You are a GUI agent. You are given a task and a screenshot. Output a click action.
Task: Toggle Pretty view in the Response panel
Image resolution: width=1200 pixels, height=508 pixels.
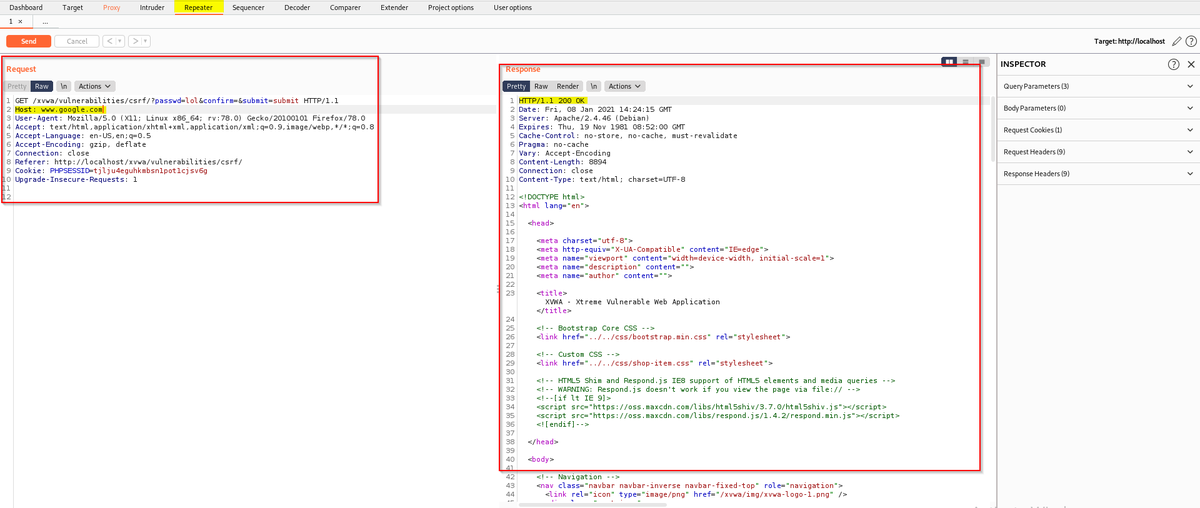point(516,86)
